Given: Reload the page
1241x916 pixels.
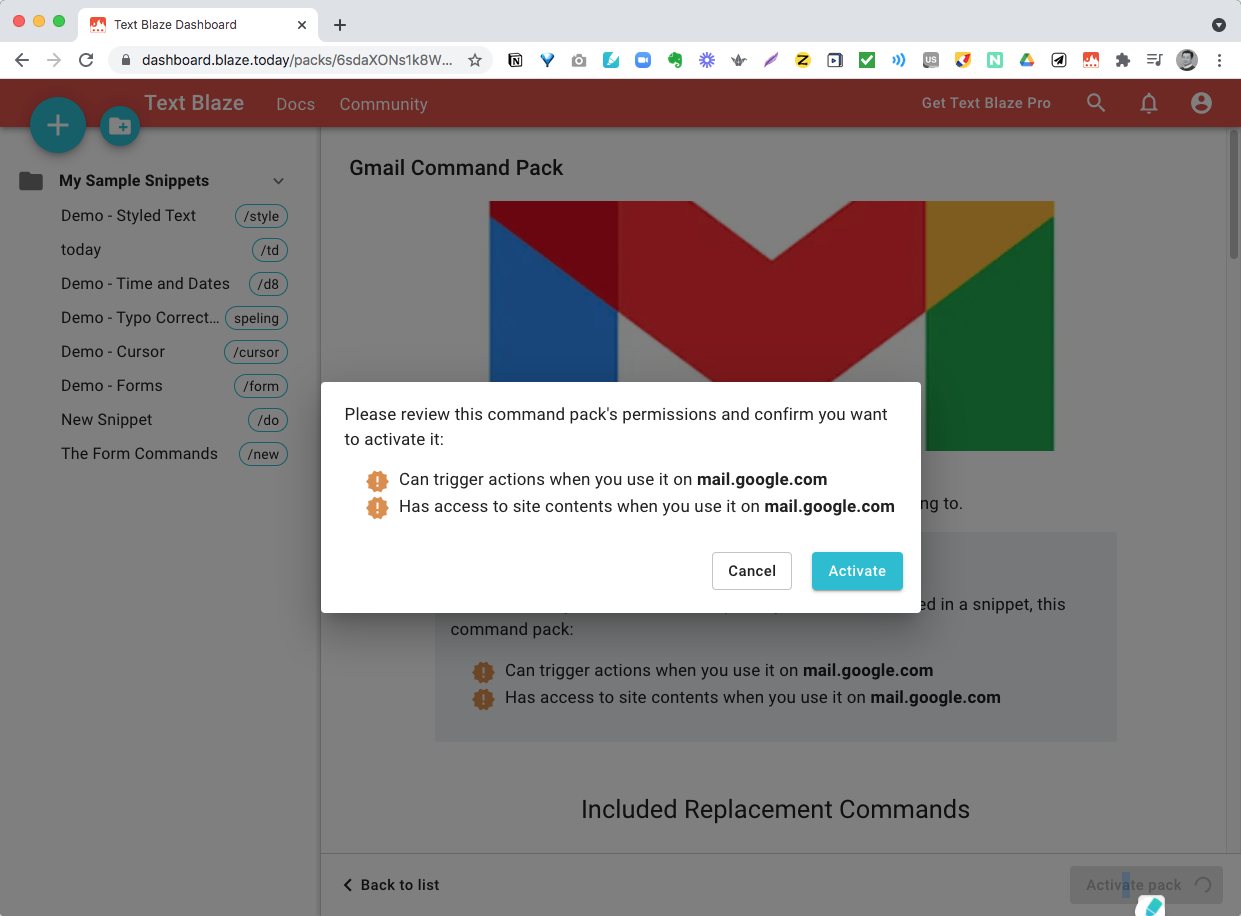Looking at the screenshot, I should pos(86,60).
